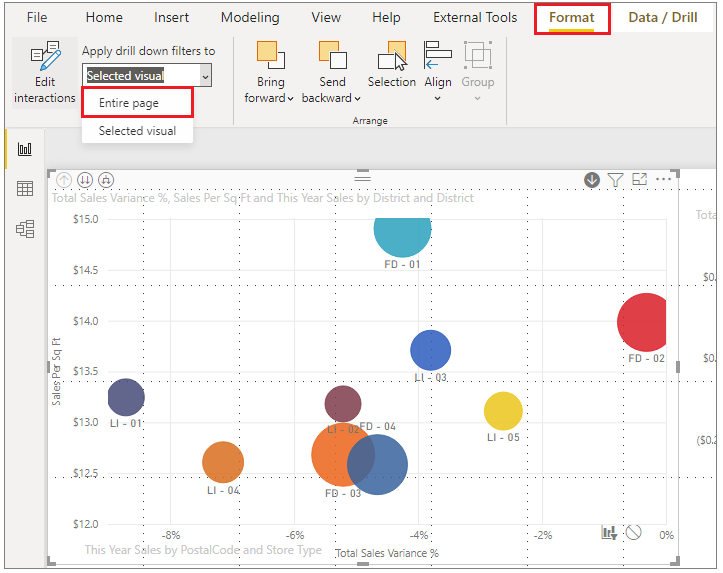Image resolution: width=723 pixels, height=573 pixels.
Task: Open Apply drill down filters combo box arrow
Action: coord(206,77)
